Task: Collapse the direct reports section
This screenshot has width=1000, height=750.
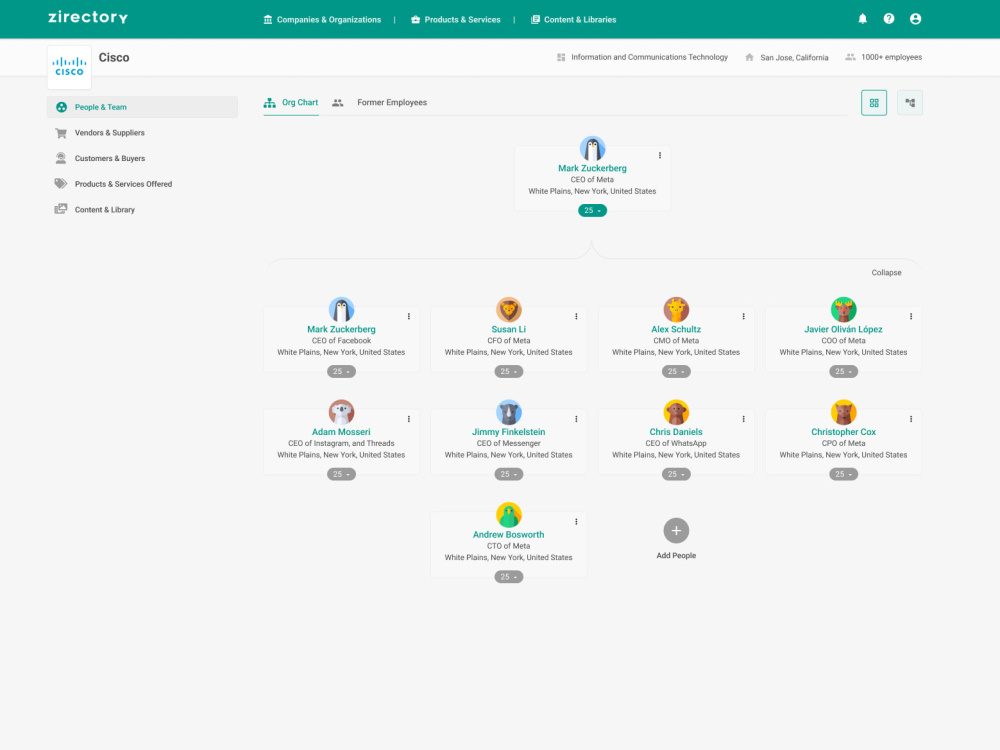Action: point(886,272)
